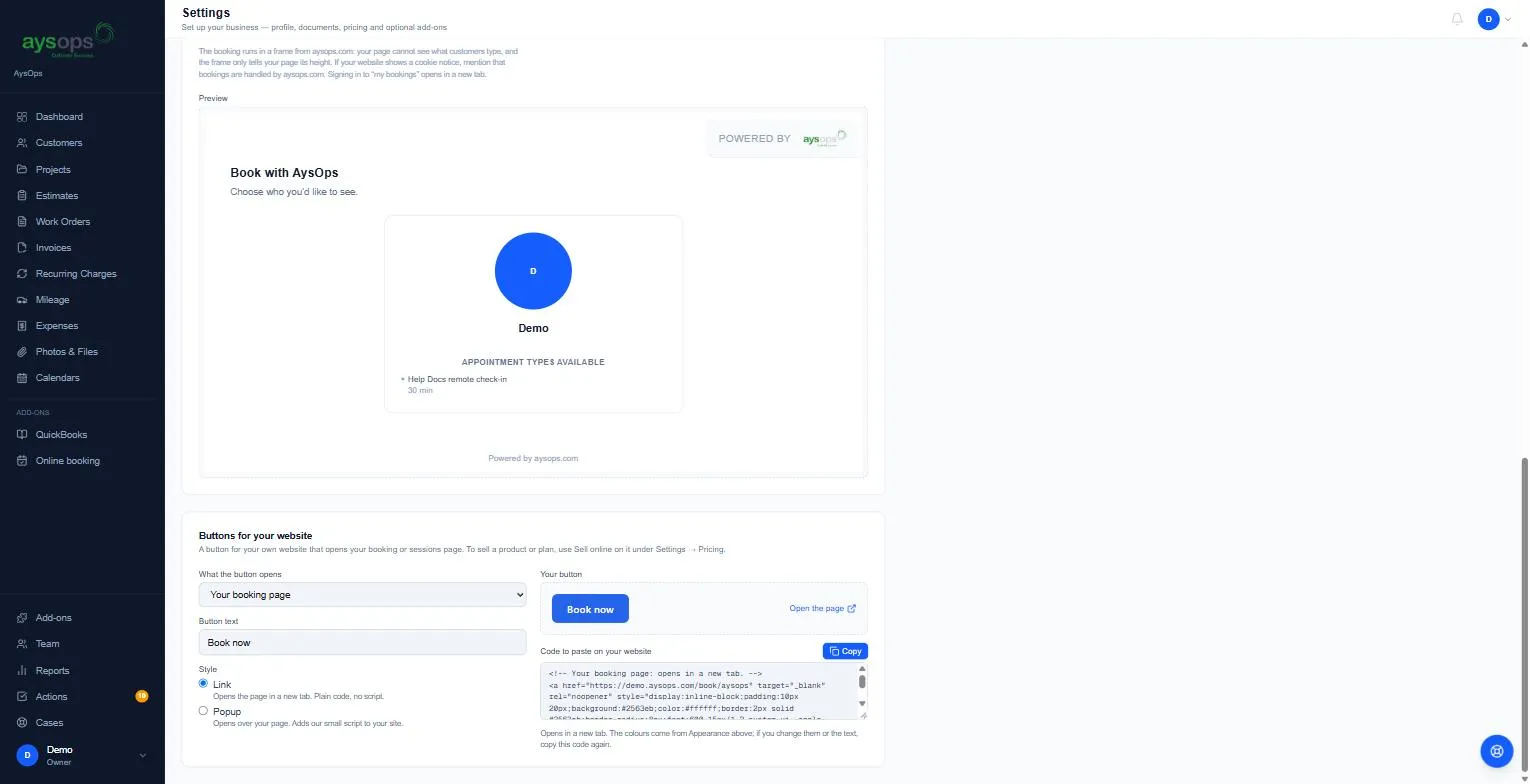Expand the Demo Owner account menu
This screenshot has width=1530, height=784.
[82, 755]
